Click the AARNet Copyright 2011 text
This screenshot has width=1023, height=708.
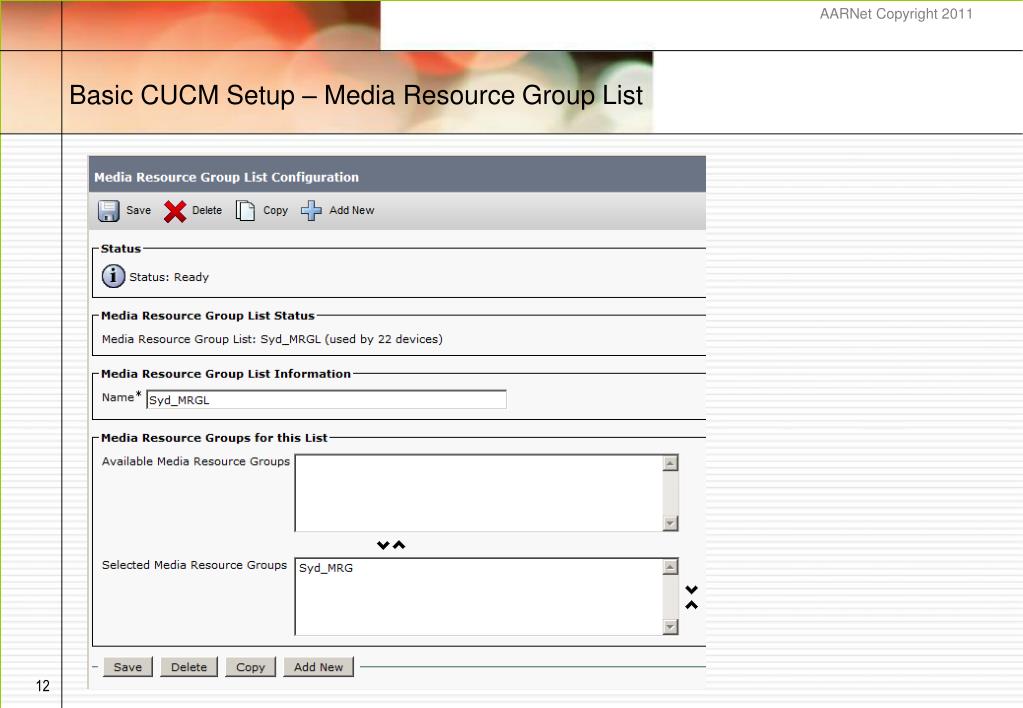coord(896,14)
